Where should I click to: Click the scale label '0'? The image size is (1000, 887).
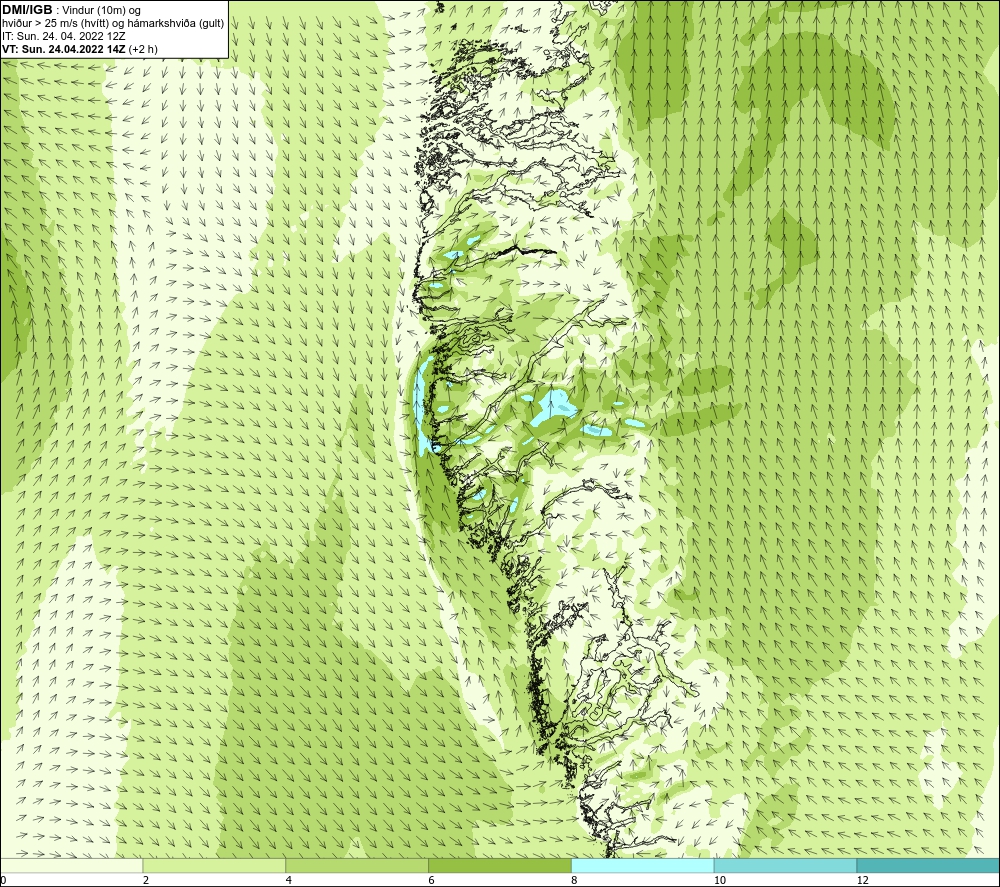coord(3,880)
